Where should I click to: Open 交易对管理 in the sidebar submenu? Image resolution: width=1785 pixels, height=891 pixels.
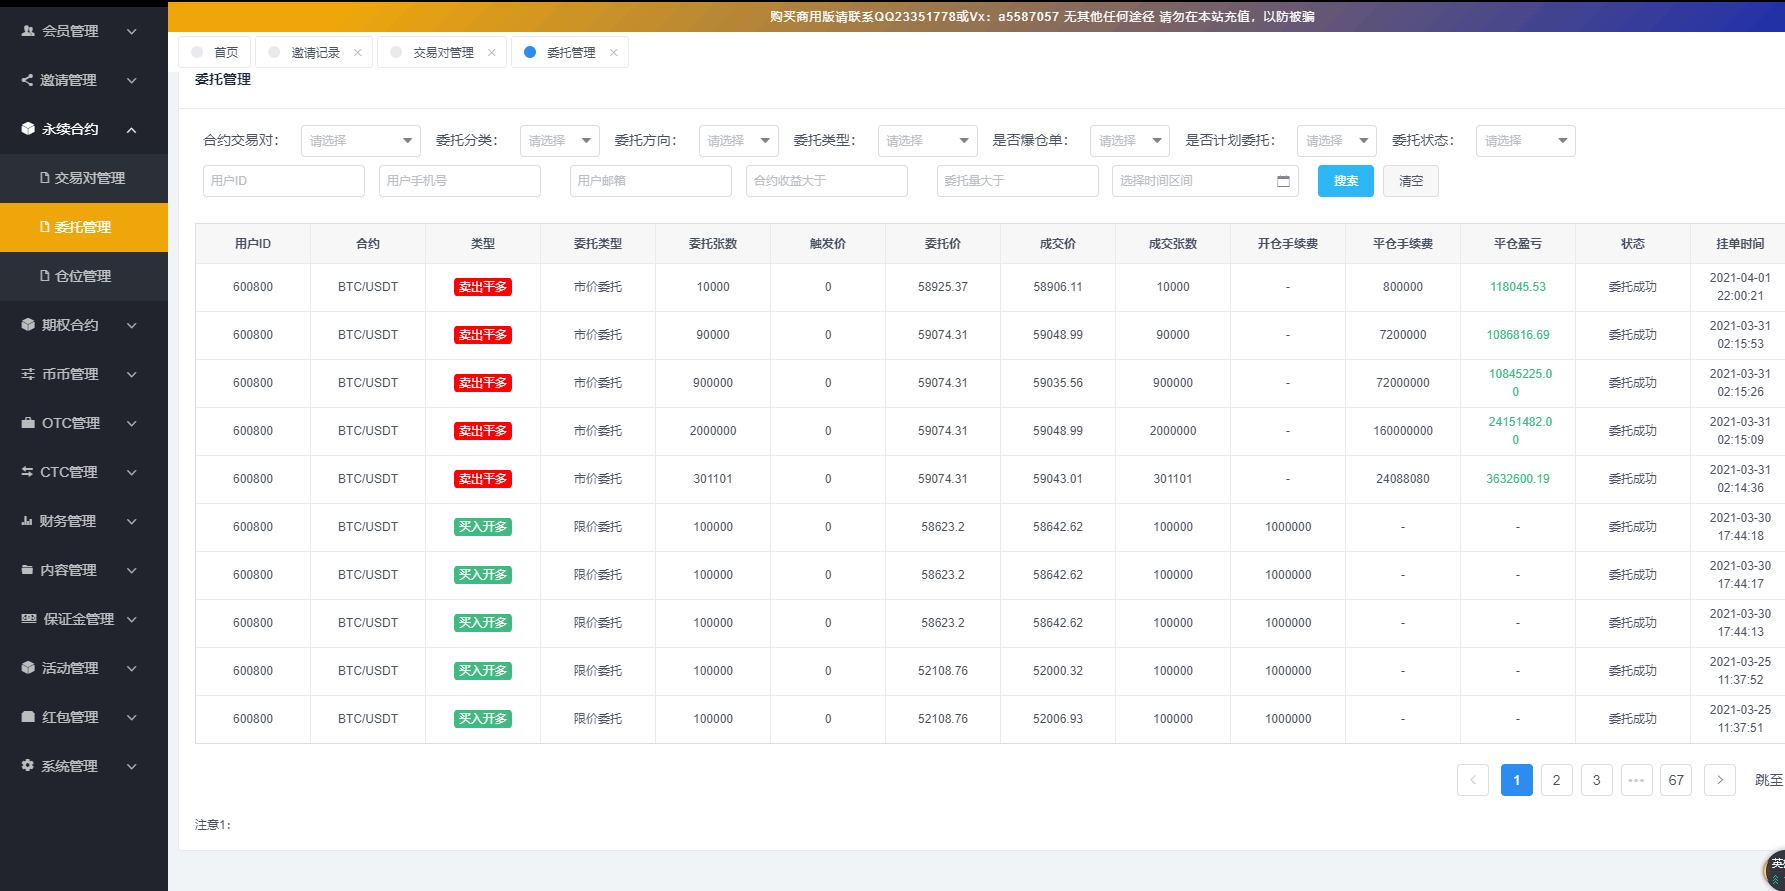coord(89,178)
